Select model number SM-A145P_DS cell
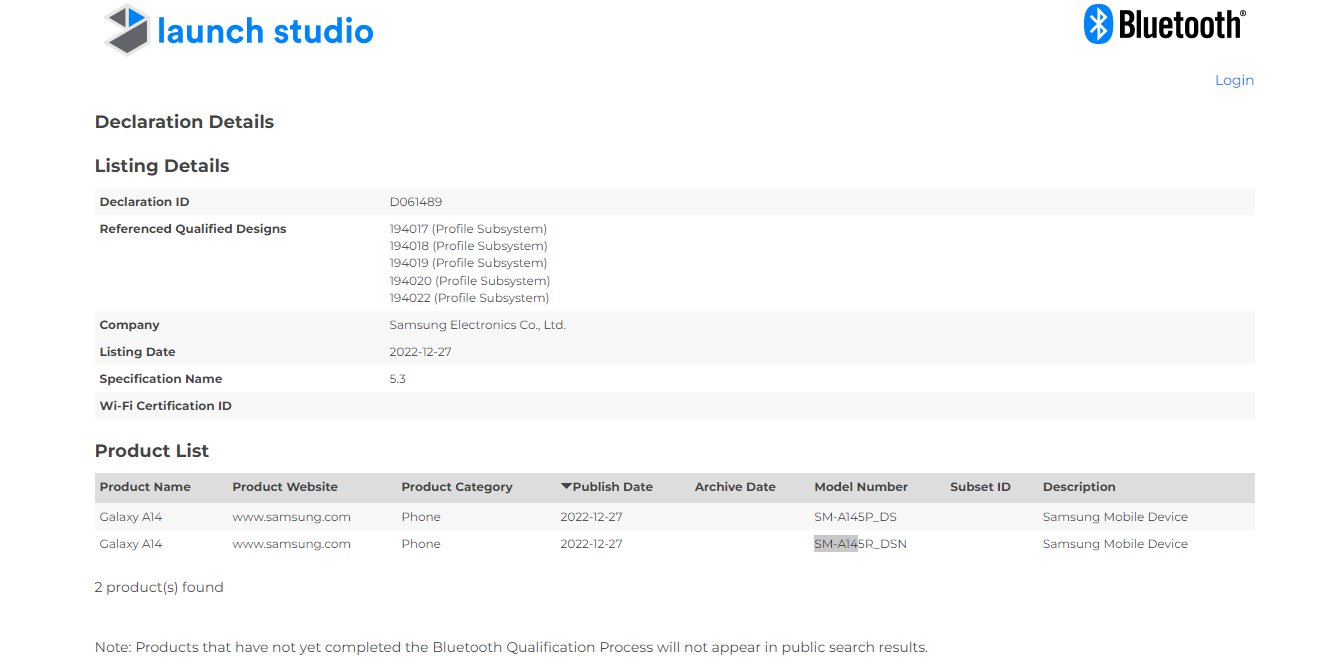This screenshot has height=664, width=1320. [855, 517]
